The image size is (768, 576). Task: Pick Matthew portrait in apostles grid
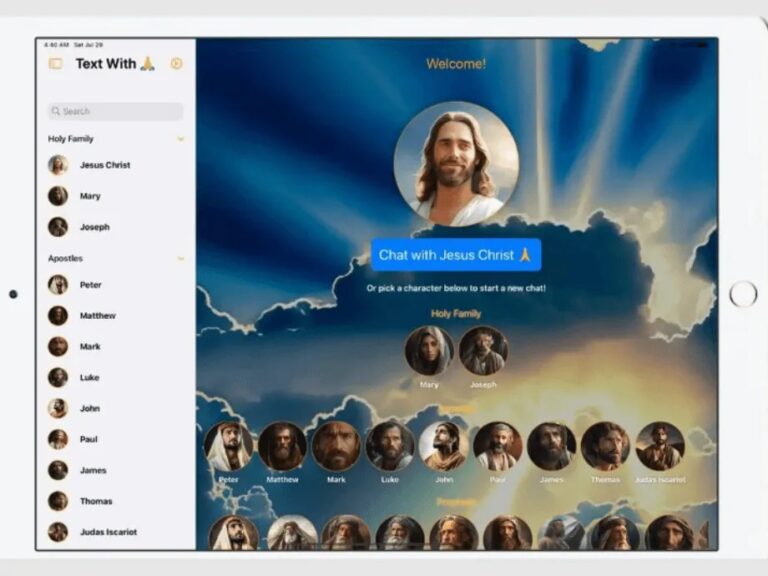282,446
